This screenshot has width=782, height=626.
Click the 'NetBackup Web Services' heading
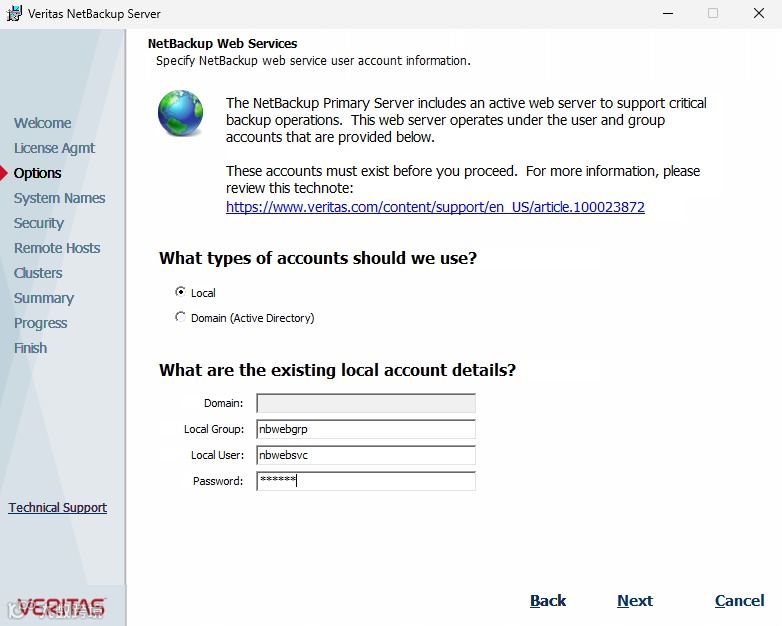point(222,43)
